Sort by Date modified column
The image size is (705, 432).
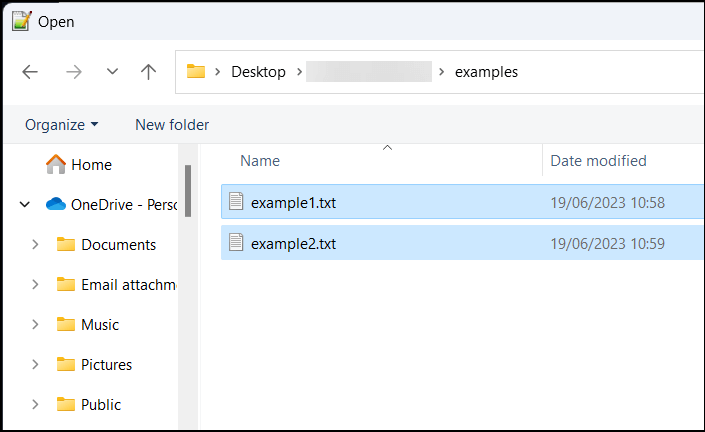(x=598, y=161)
